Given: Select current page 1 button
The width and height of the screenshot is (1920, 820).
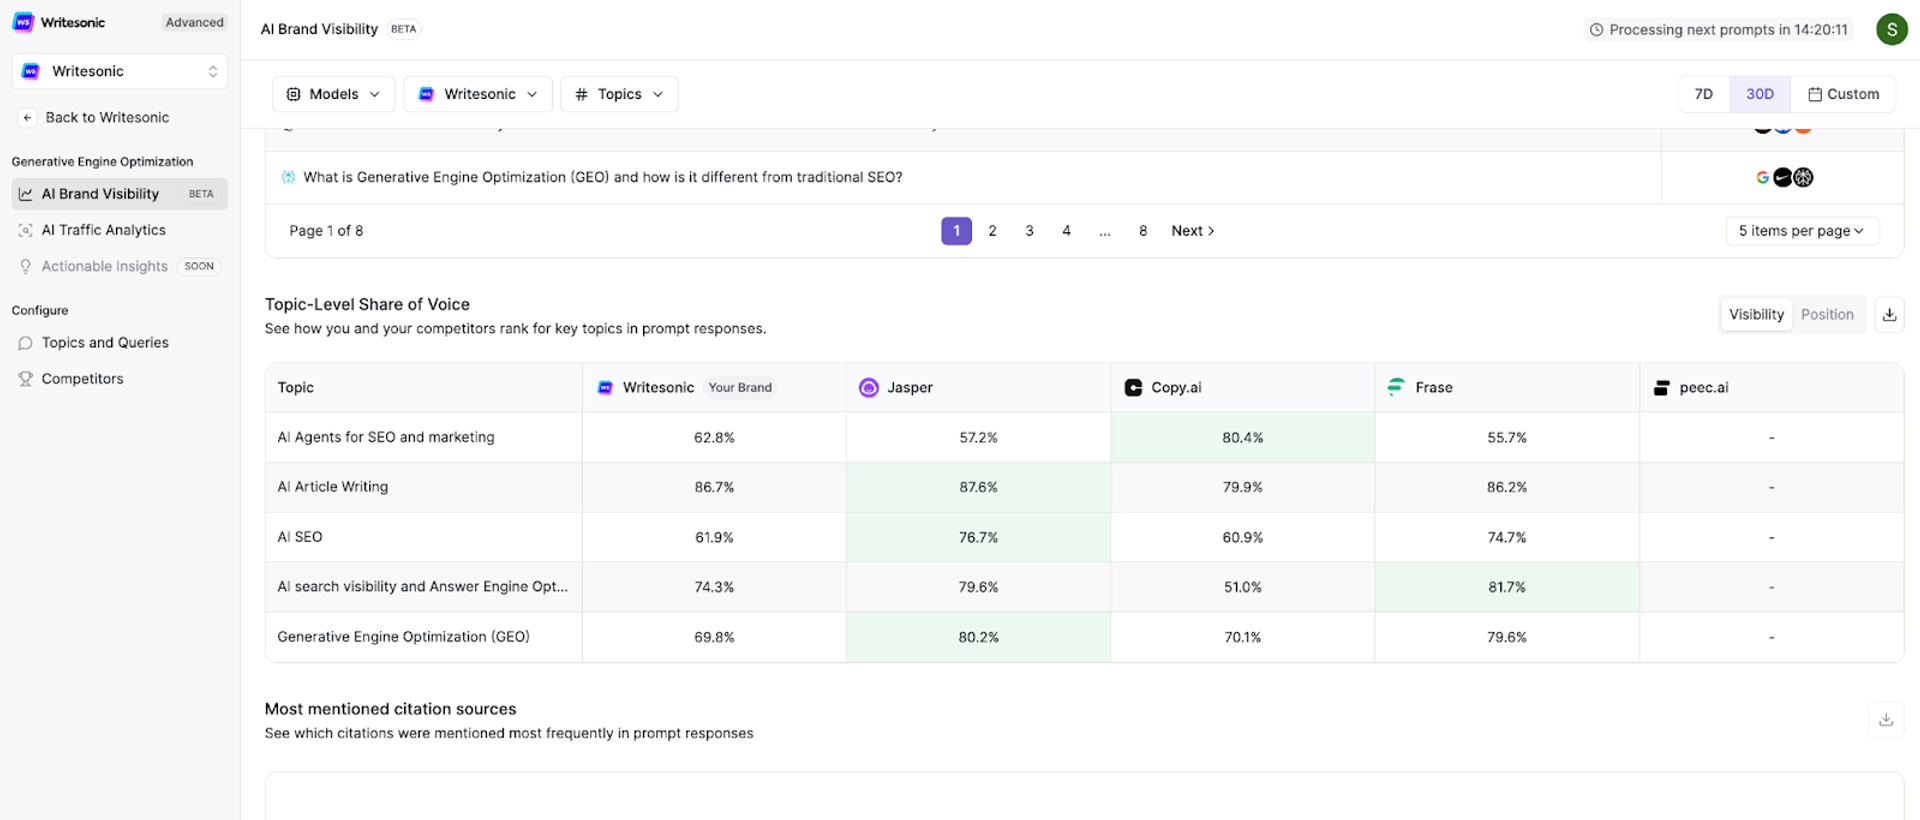Looking at the screenshot, I should point(956,231).
